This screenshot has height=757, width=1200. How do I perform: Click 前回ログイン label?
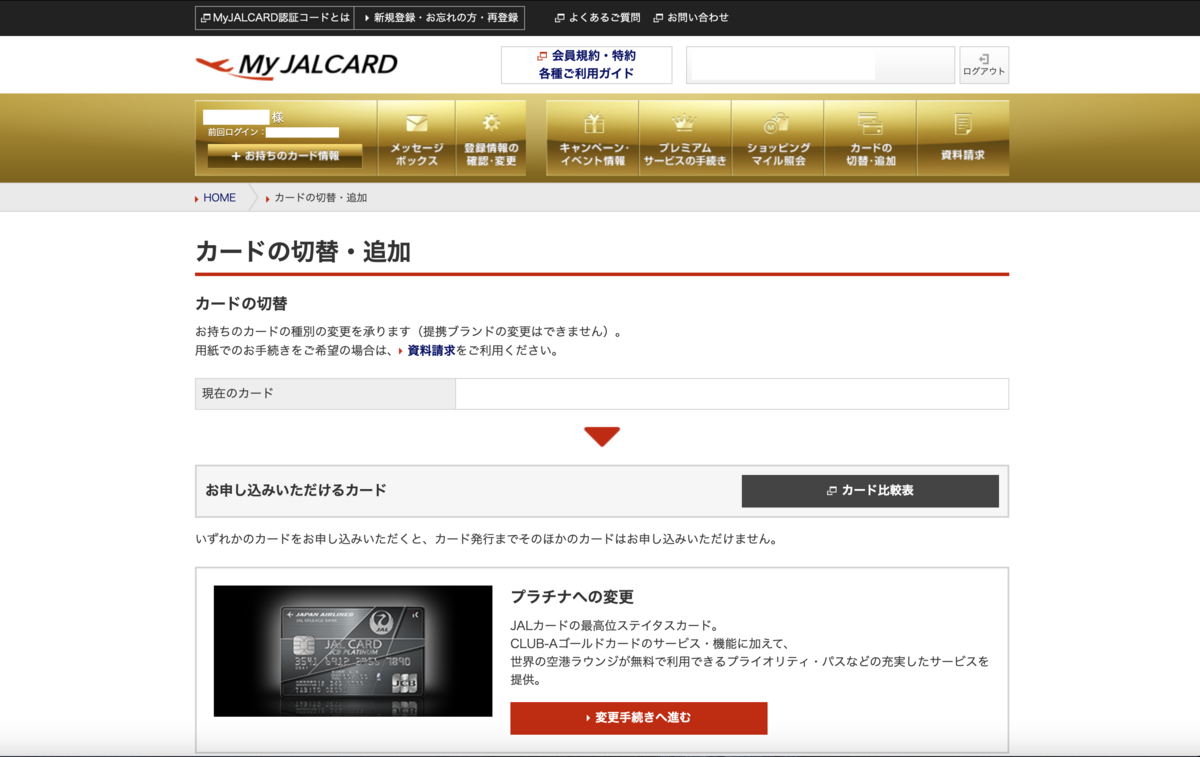235,132
